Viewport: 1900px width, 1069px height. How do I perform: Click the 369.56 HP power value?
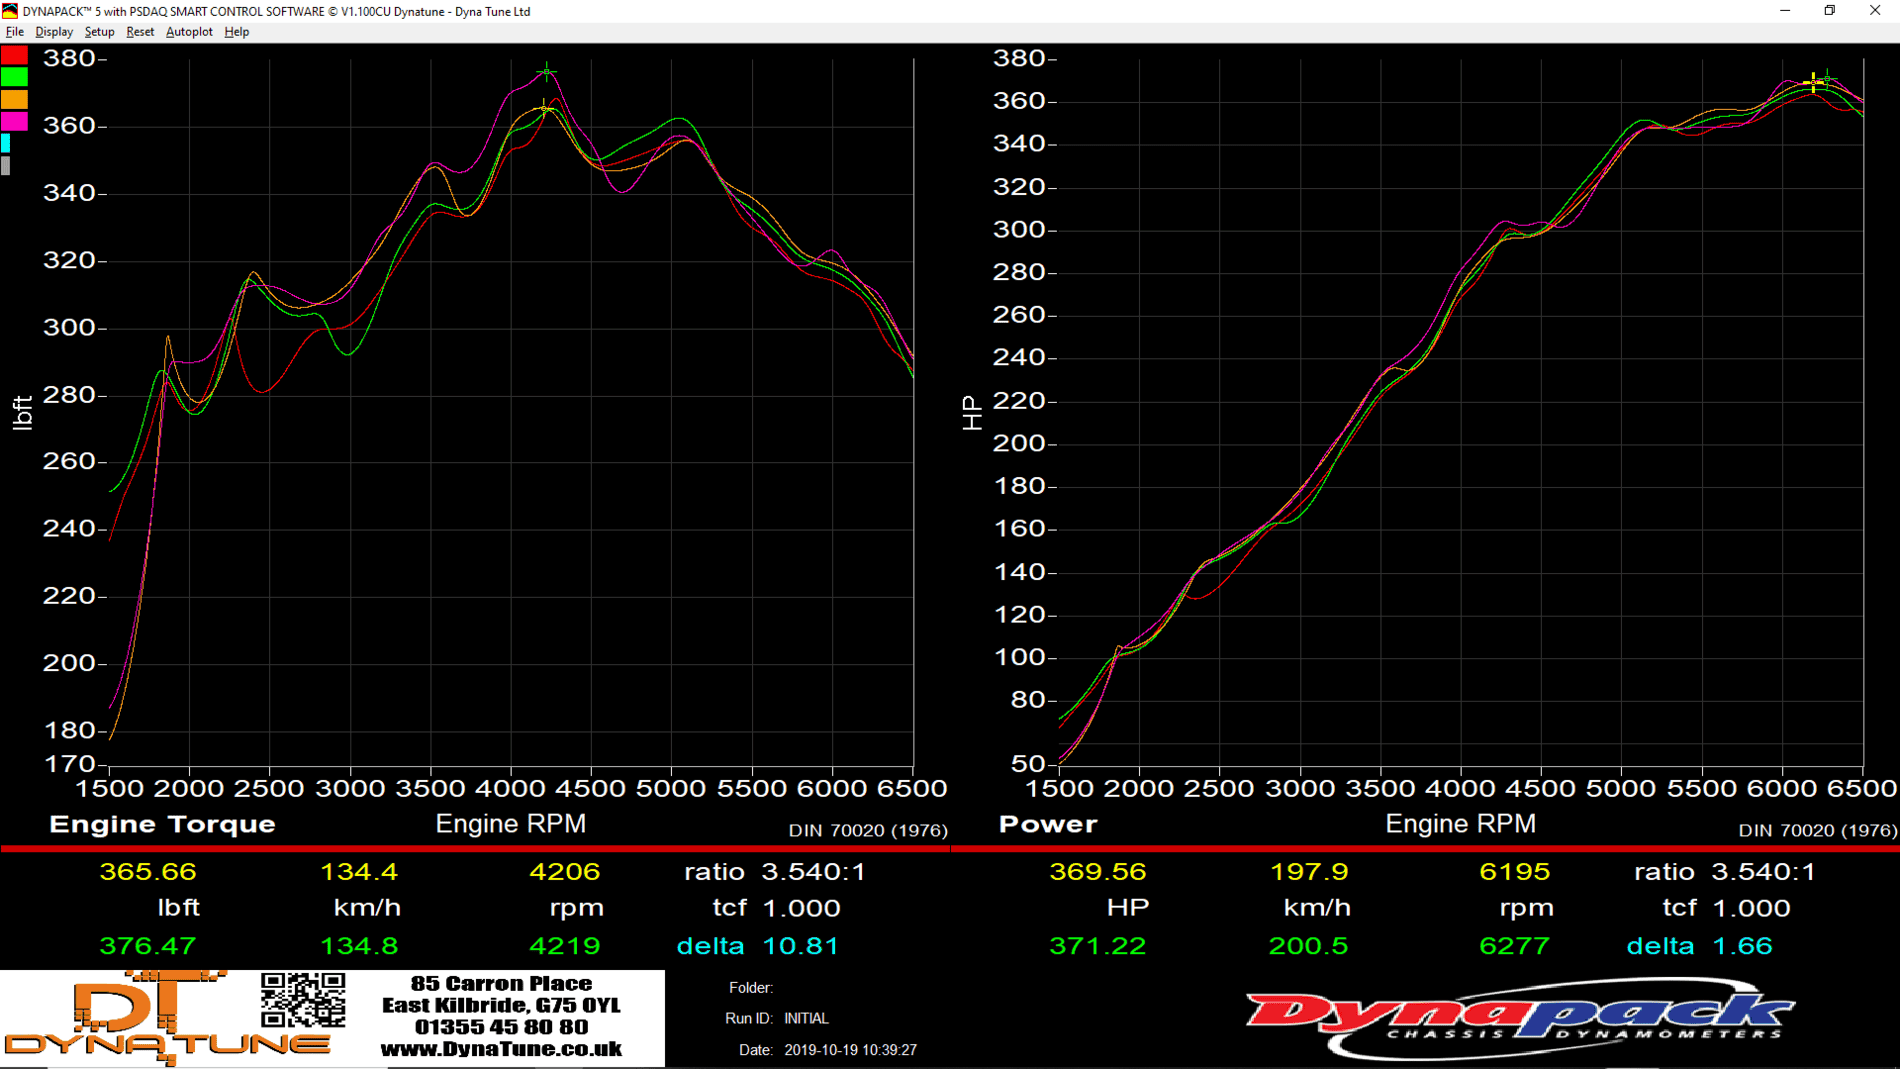pyautogui.click(x=1098, y=872)
